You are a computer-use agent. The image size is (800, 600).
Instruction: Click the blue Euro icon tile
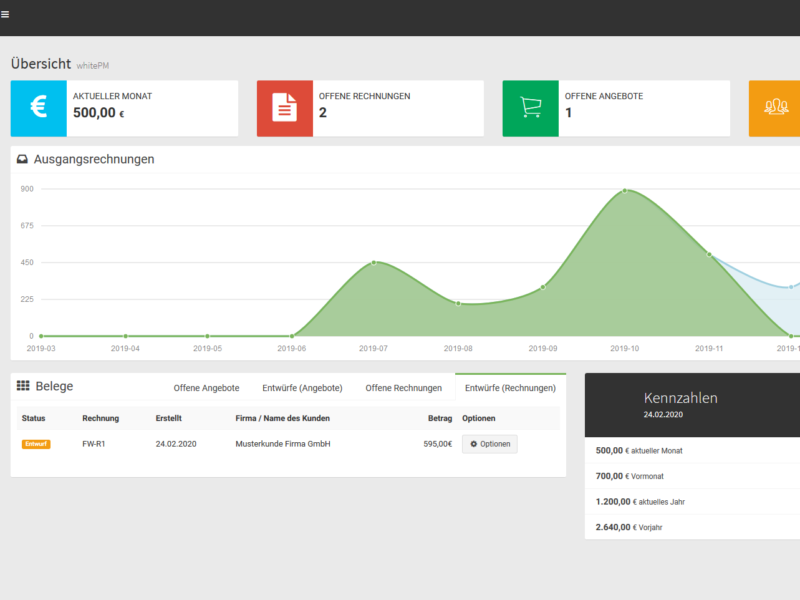(x=39, y=108)
